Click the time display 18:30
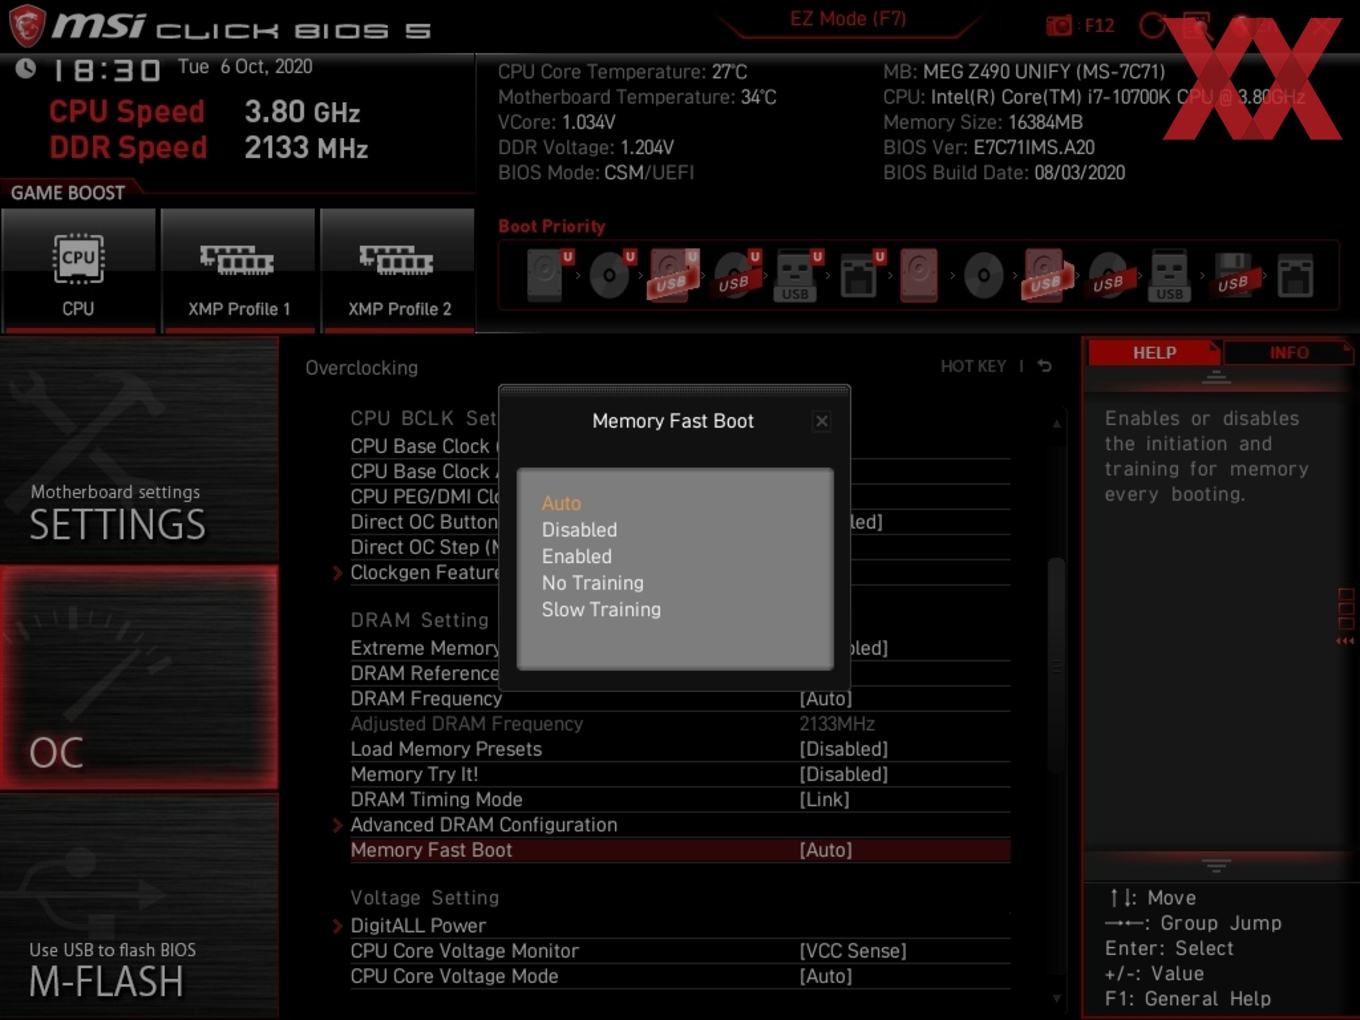The width and height of the screenshot is (1360, 1020). [106, 70]
